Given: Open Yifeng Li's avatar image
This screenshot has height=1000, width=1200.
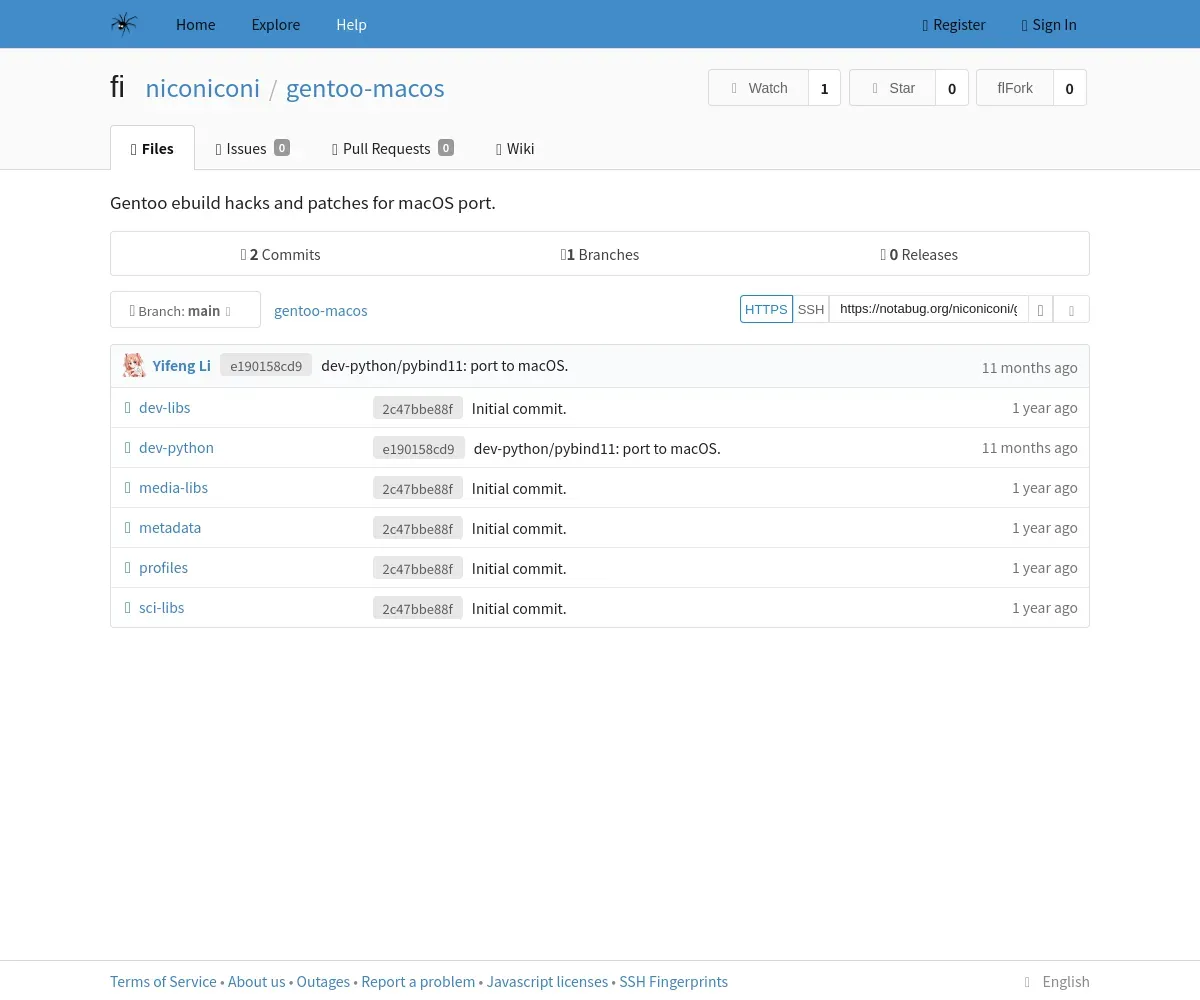Looking at the screenshot, I should pos(134,366).
